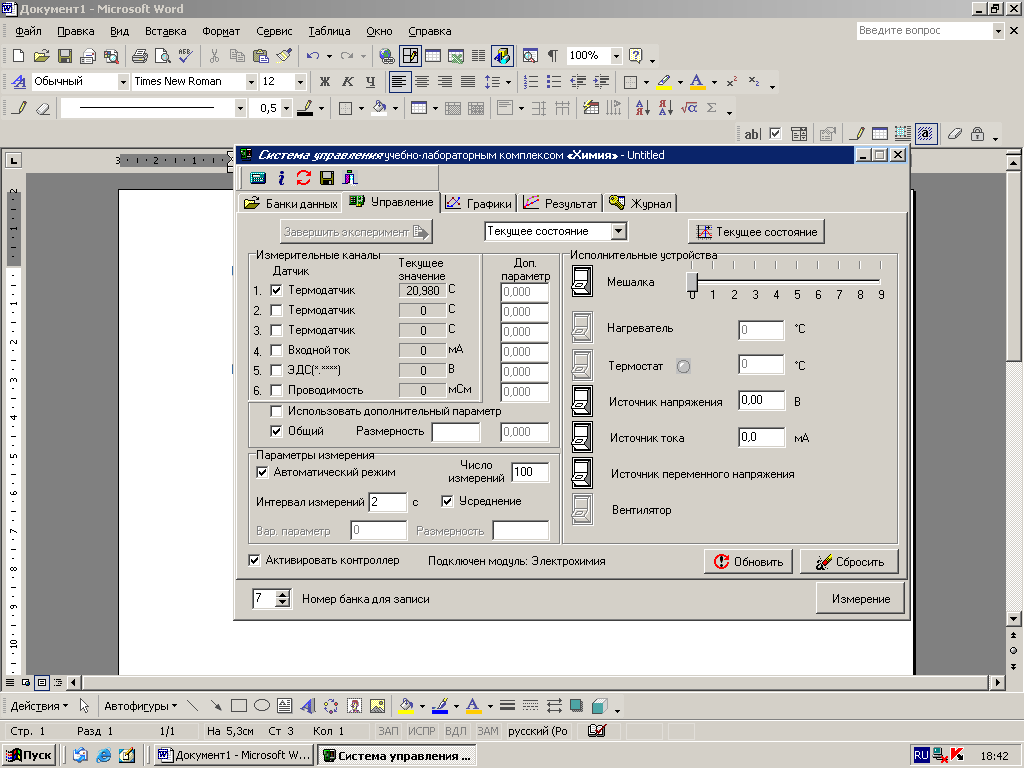Check the channel 3 Термодатчик checkbox

(x=276, y=330)
